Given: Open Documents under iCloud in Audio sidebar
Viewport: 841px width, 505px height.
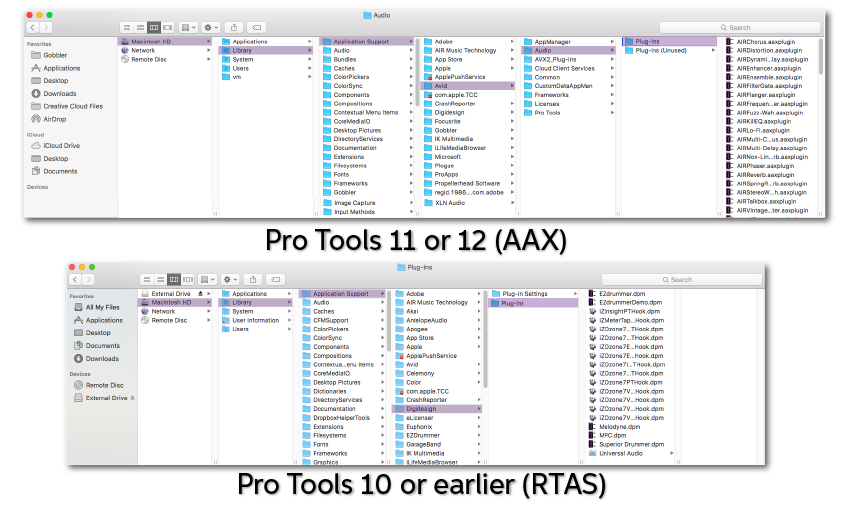Looking at the screenshot, I should point(54,171).
